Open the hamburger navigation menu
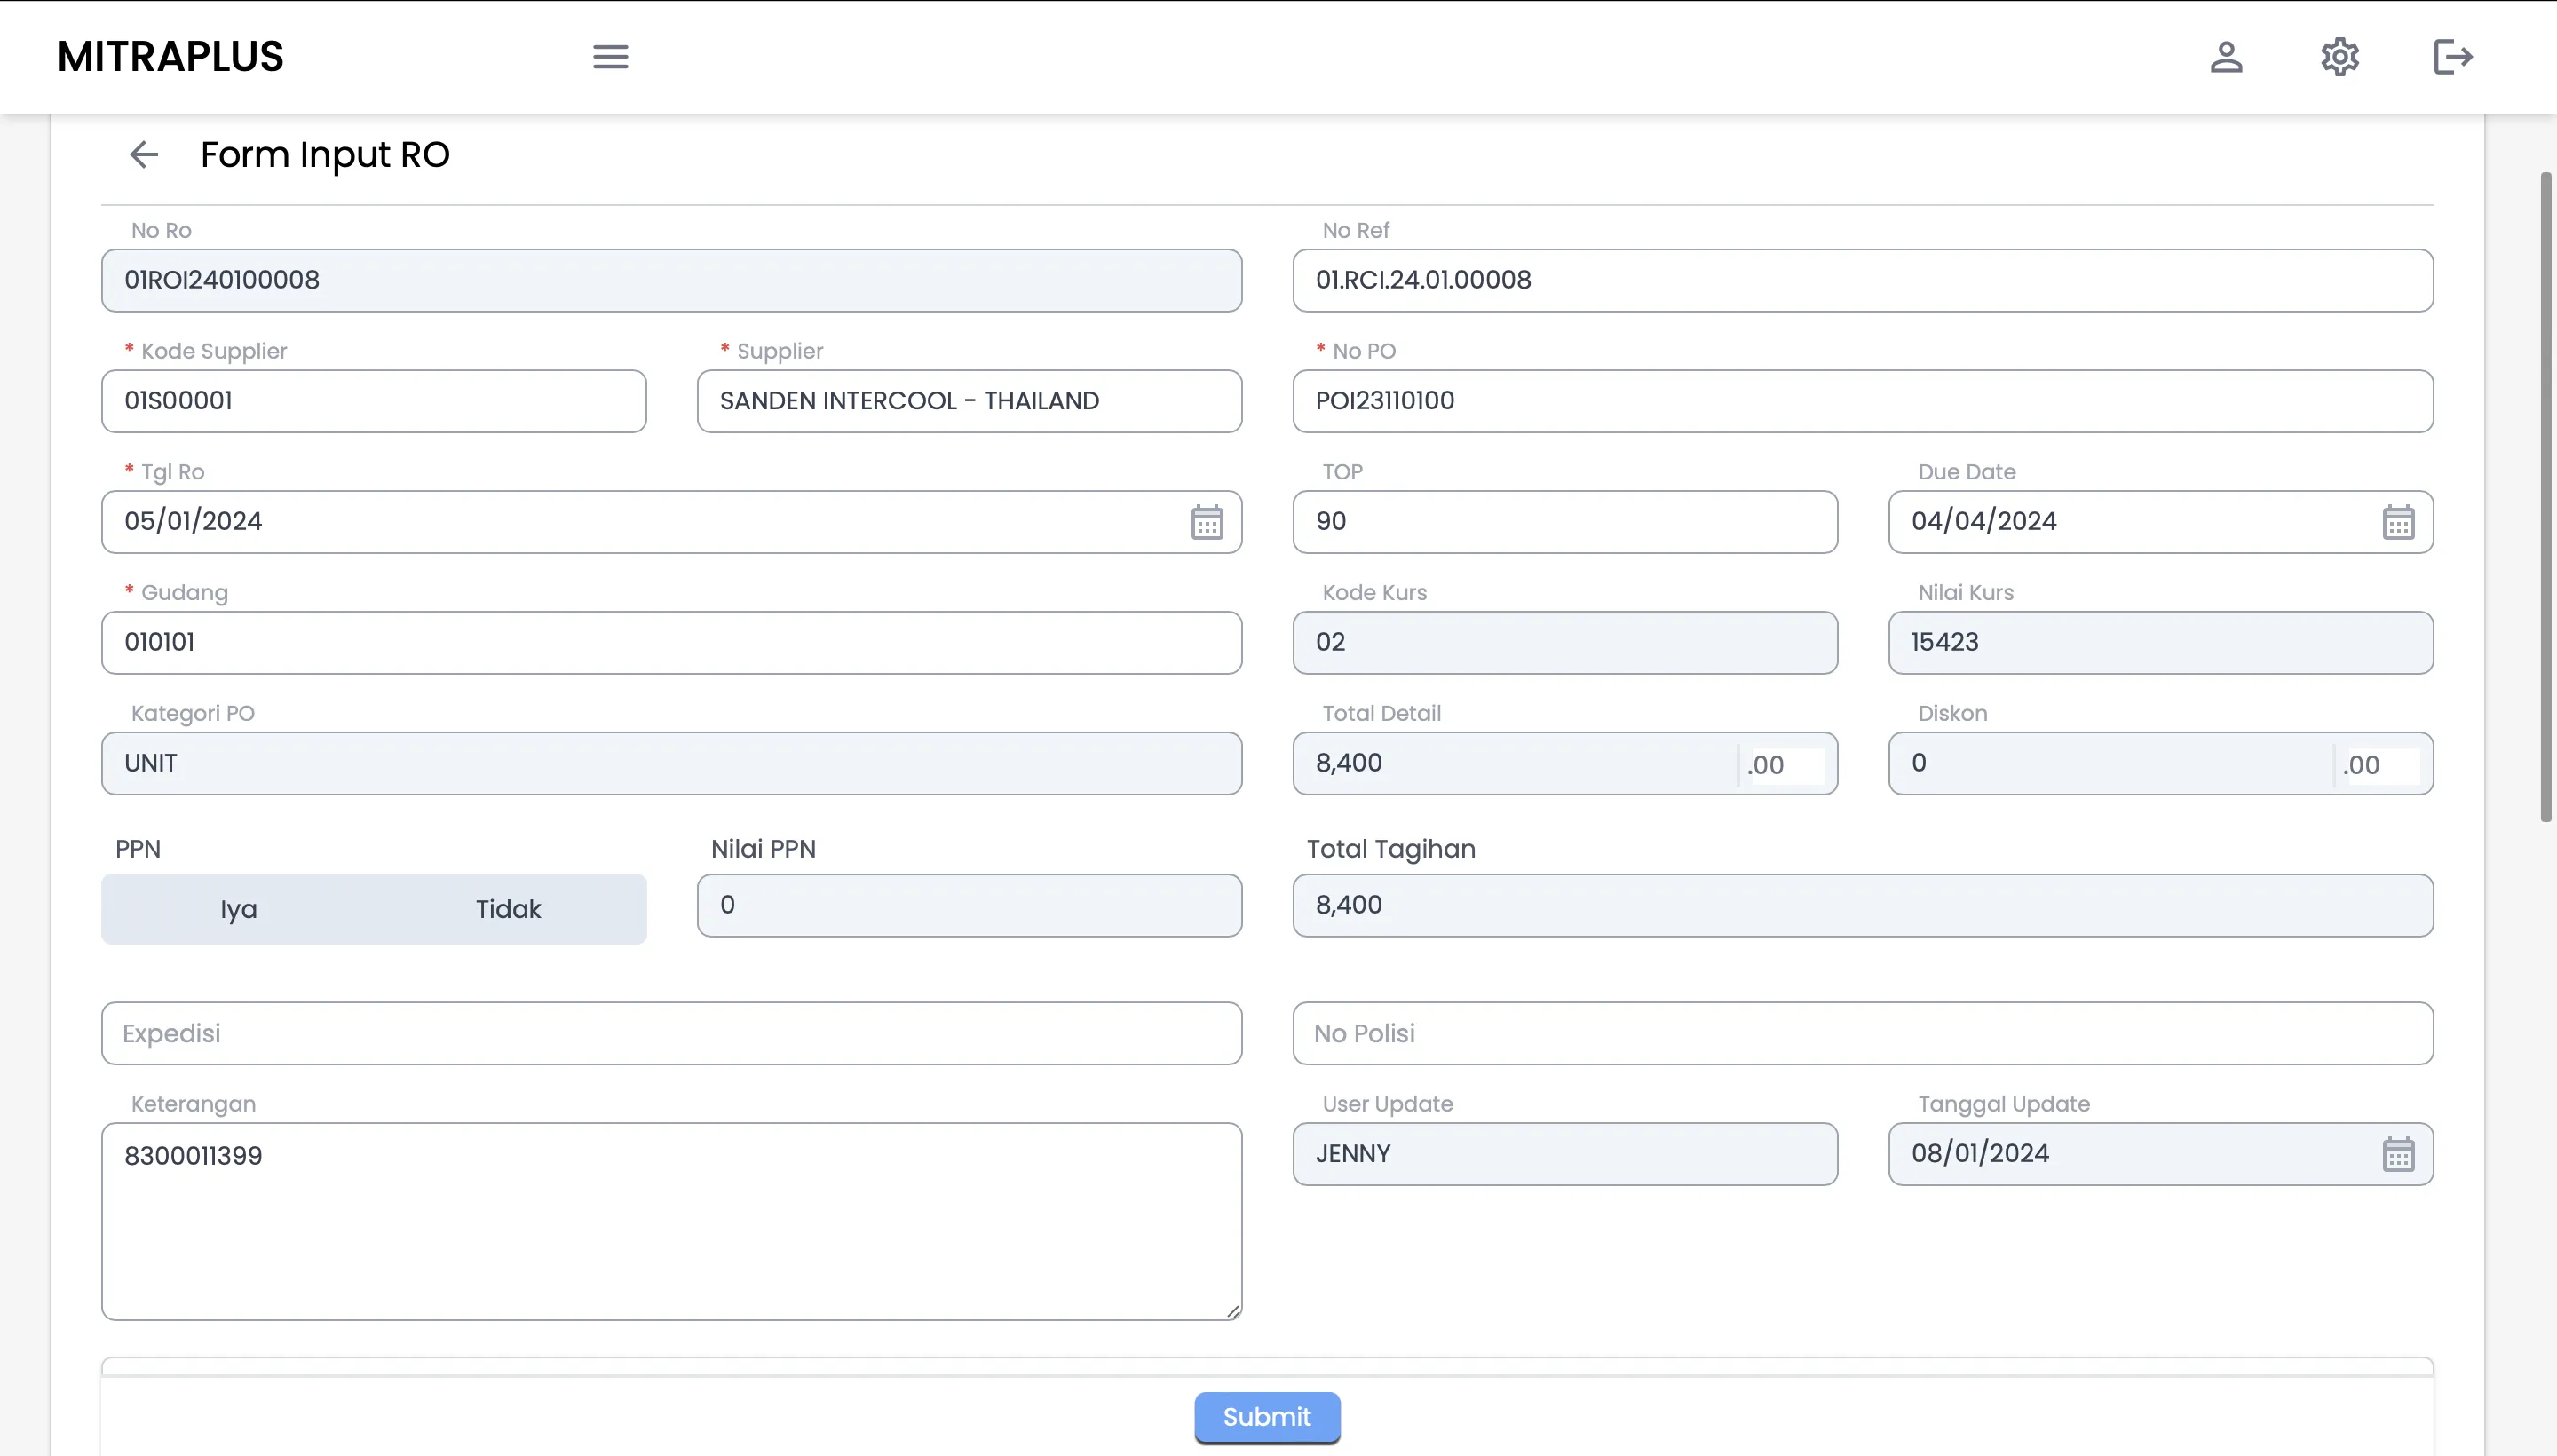 coord(610,57)
